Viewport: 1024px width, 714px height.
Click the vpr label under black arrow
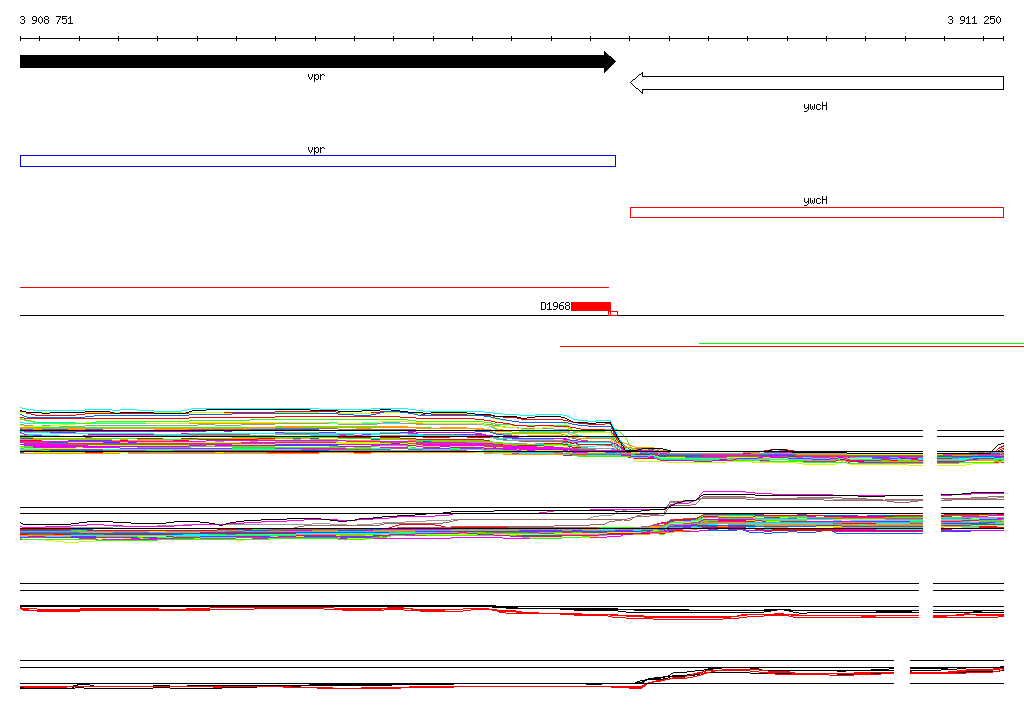(x=316, y=77)
